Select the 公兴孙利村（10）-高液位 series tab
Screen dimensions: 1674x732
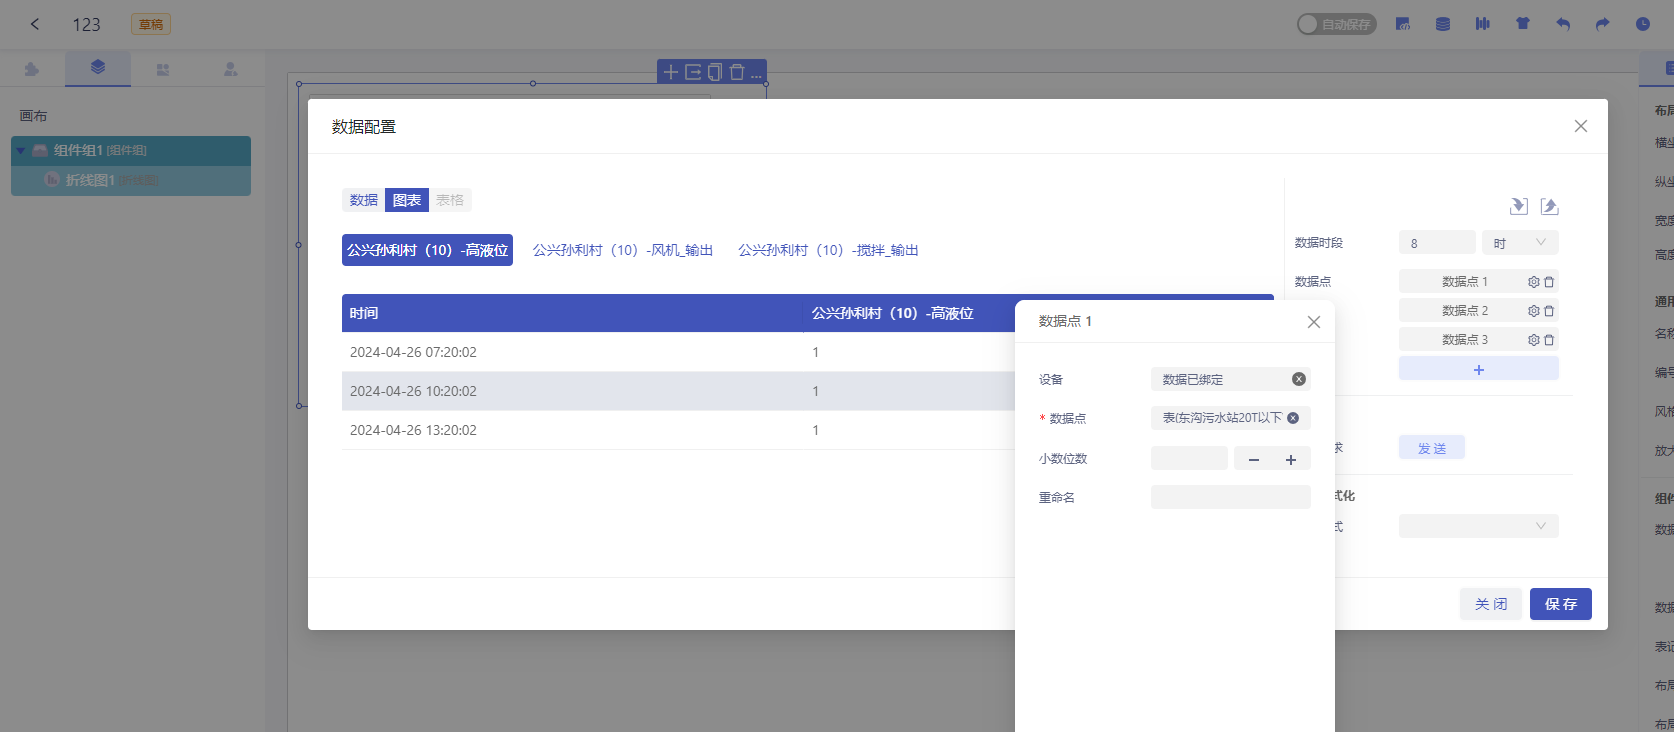427,250
